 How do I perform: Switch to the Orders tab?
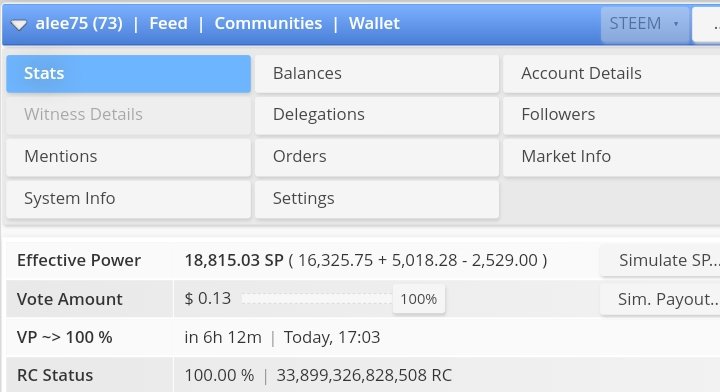(x=377, y=157)
